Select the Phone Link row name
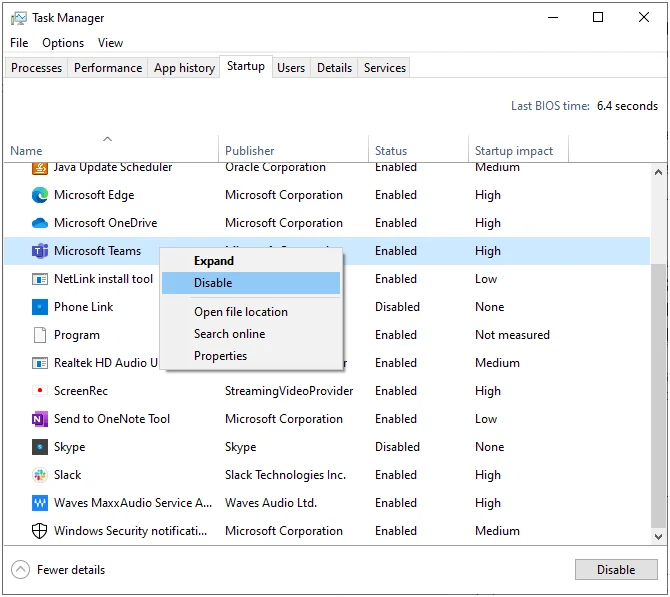This screenshot has height=597, width=670. click(x=84, y=307)
